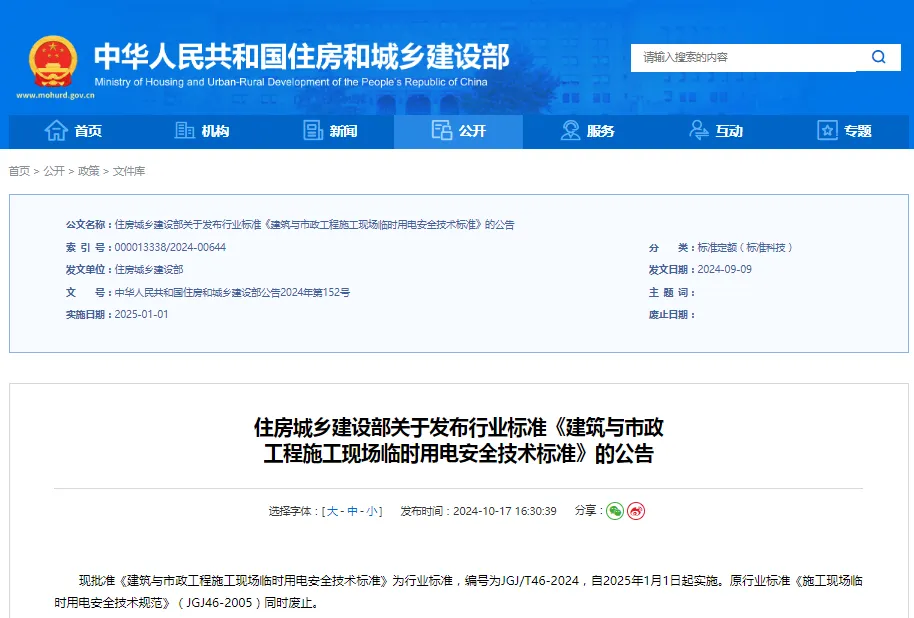Screen dimensions: 914x618
Task: Click the www.mohurd.gov.cn site address text
Action: [55, 97]
